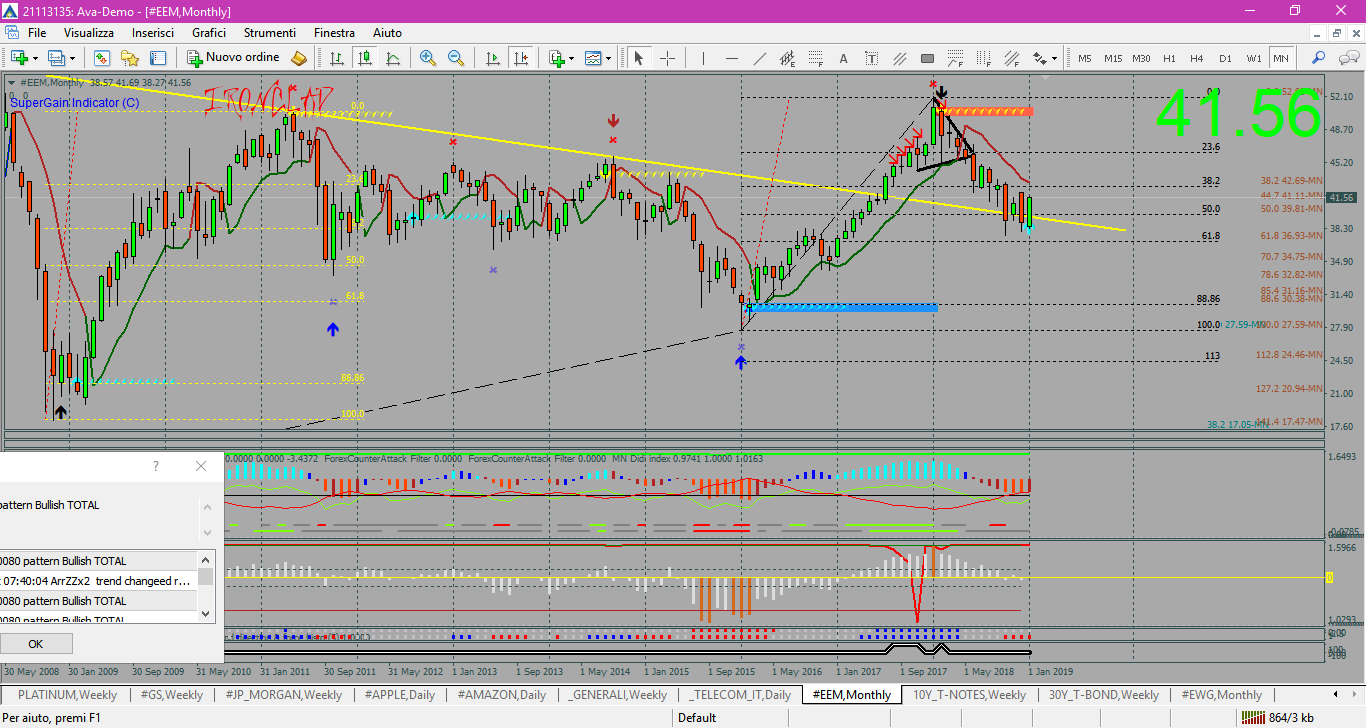Switch chart to bar chart mode

tap(337, 58)
